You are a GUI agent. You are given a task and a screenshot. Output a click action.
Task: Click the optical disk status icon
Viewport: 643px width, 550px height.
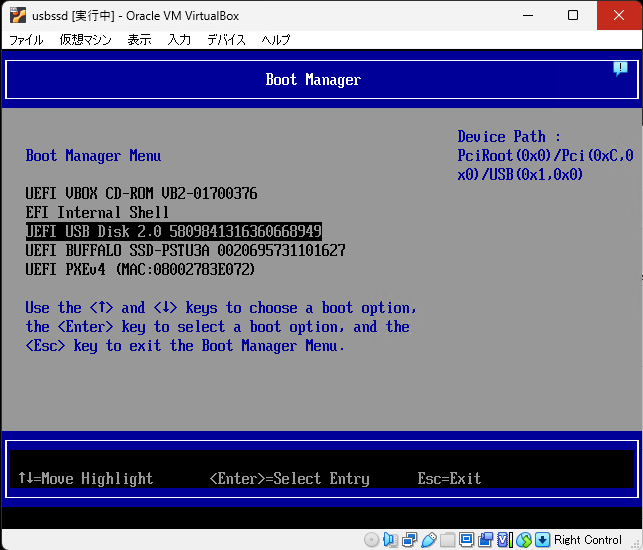[372, 540]
